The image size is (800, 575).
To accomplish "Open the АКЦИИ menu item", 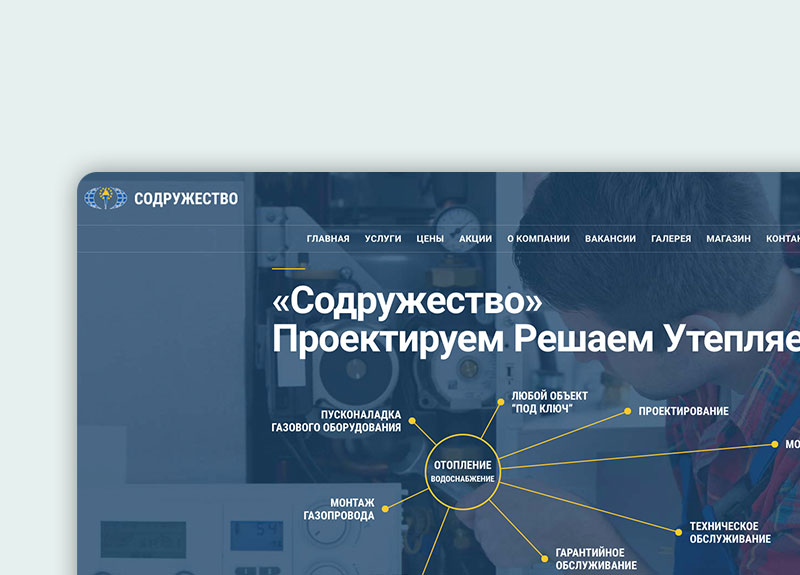I will [476, 239].
